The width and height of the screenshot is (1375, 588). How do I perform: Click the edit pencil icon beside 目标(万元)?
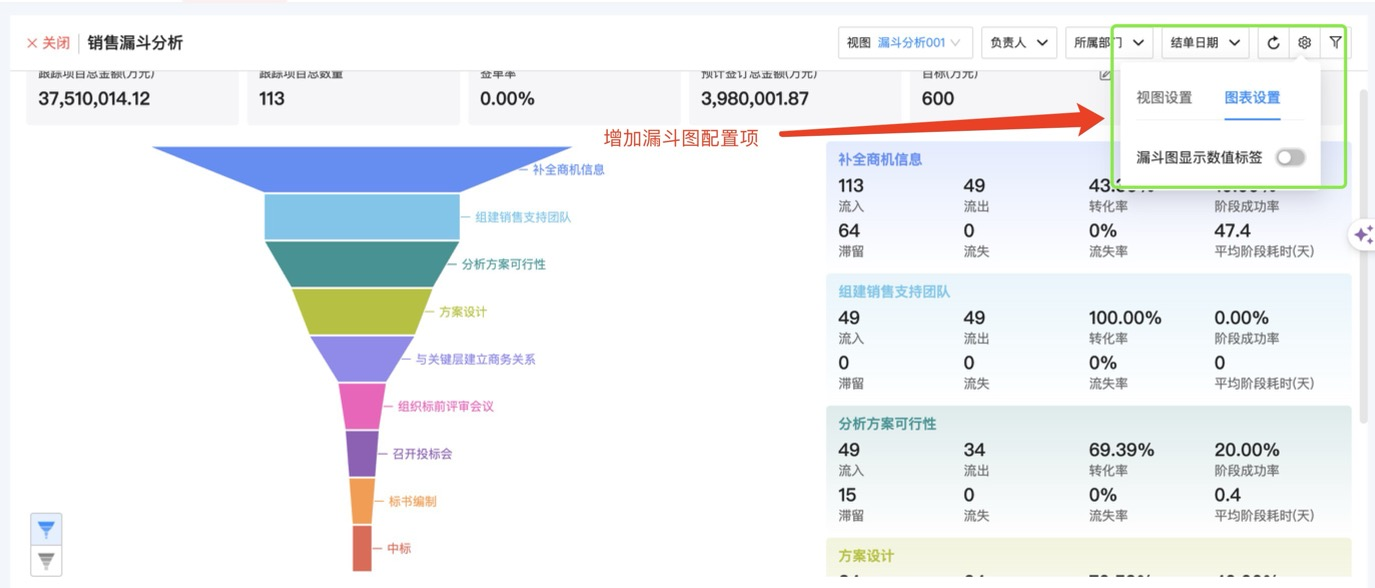click(1105, 74)
